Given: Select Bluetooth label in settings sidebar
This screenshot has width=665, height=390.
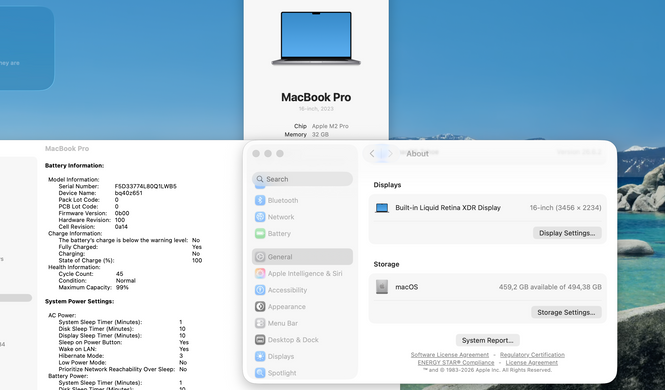Looking at the screenshot, I should tap(283, 200).
